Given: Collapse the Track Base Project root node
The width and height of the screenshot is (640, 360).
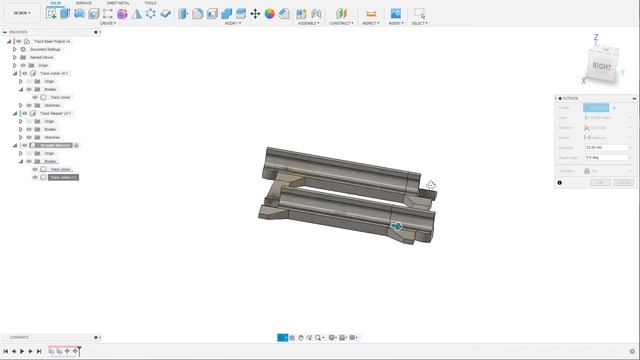Looking at the screenshot, I should pos(9,41).
